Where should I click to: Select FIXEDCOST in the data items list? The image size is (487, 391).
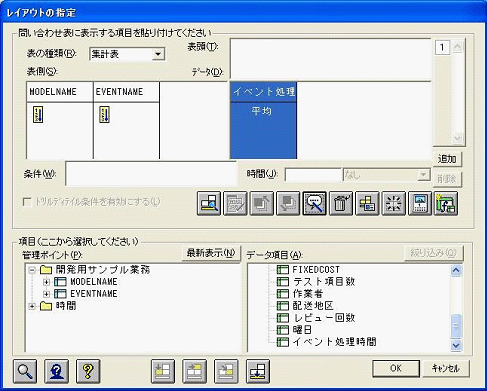[316, 270]
